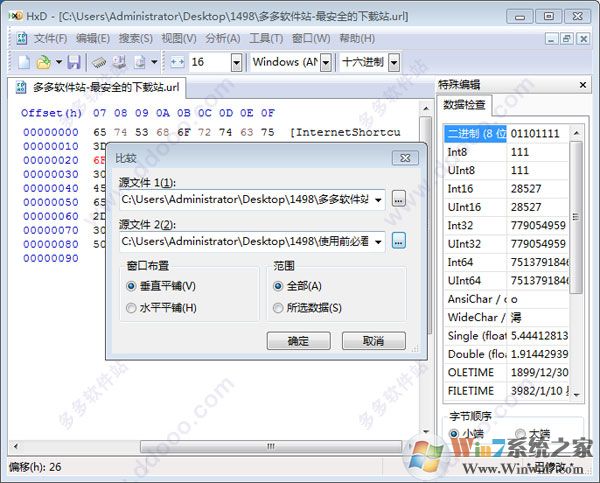Image resolution: width=600 pixels, height=483 pixels.
Task: Browse for 源文件 1 with ellipsis button
Action: click(x=399, y=199)
